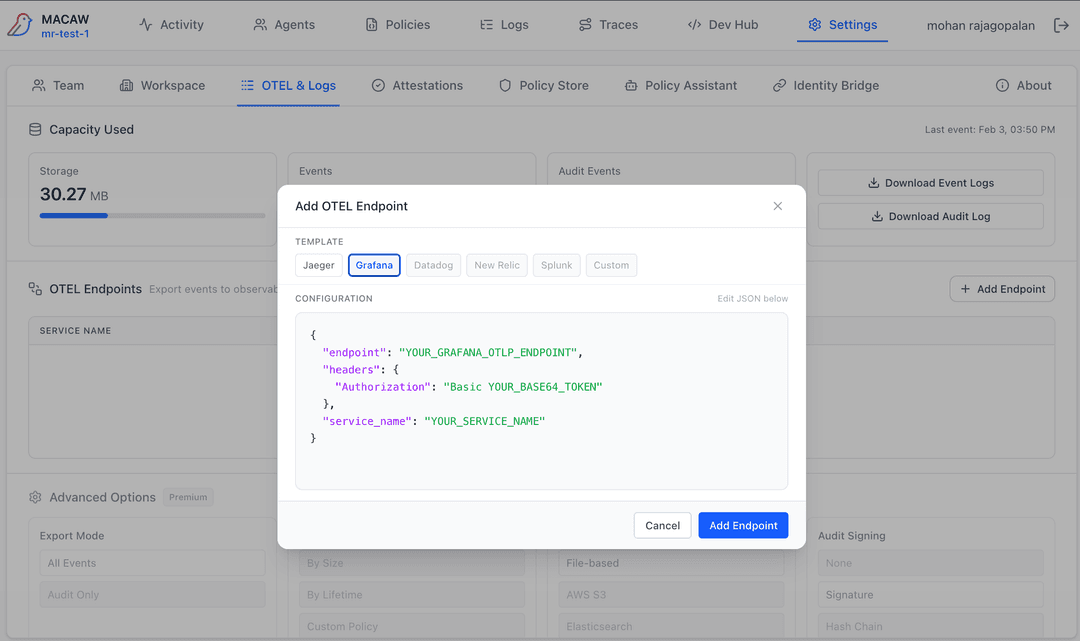The height and width of the screenshot is (641, 1080).
Task: Select the Datadog template
Action: pos(433,265)
